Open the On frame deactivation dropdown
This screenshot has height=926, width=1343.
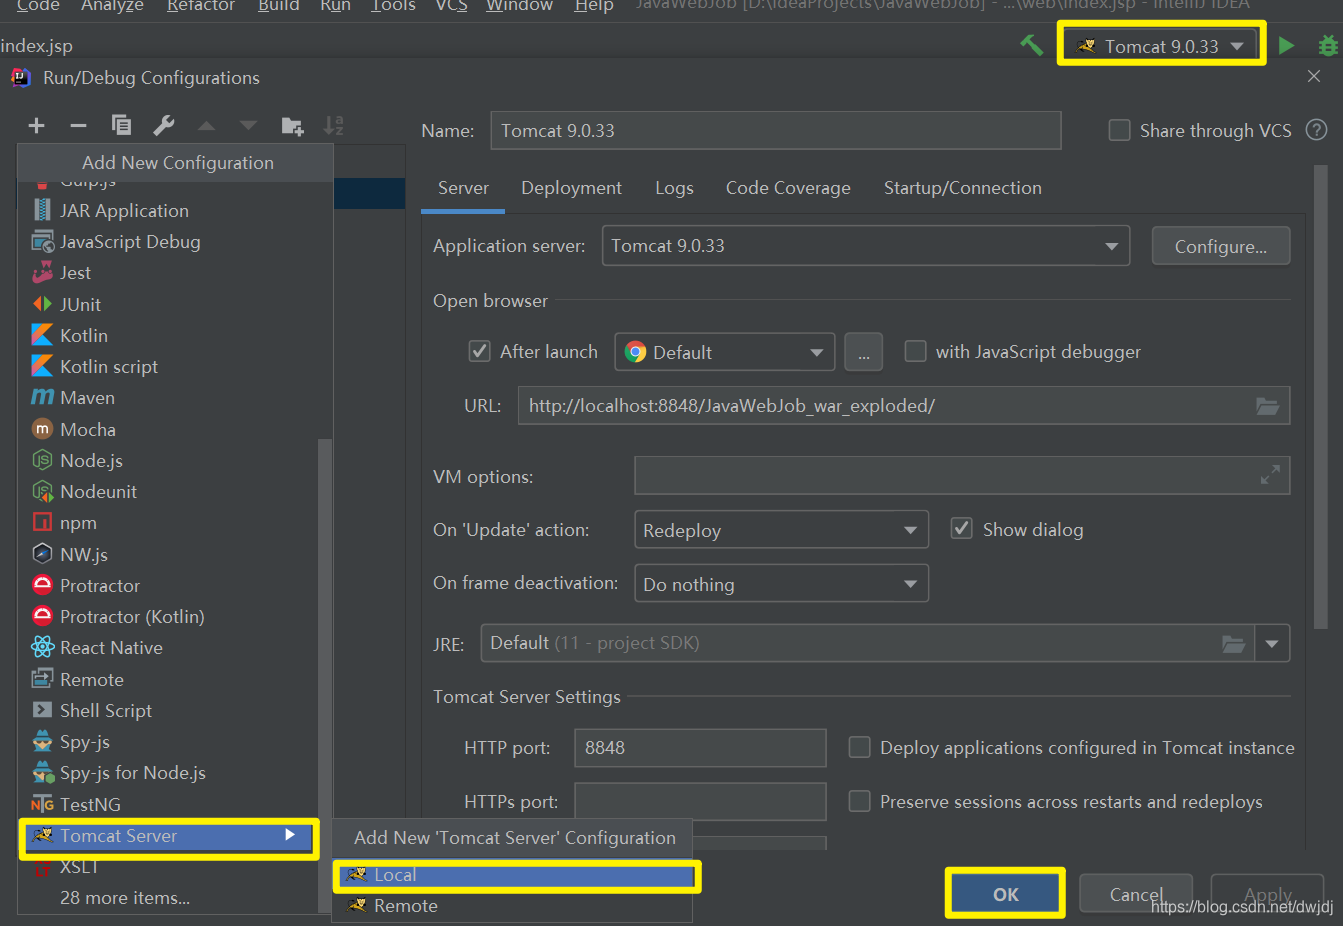(x=782, y=584)
